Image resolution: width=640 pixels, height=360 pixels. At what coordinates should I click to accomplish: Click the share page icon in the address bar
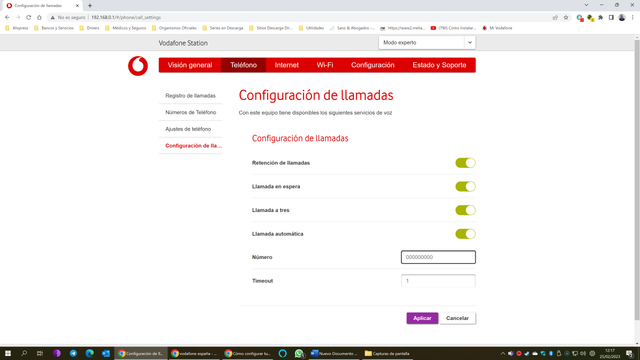[555, 18]
